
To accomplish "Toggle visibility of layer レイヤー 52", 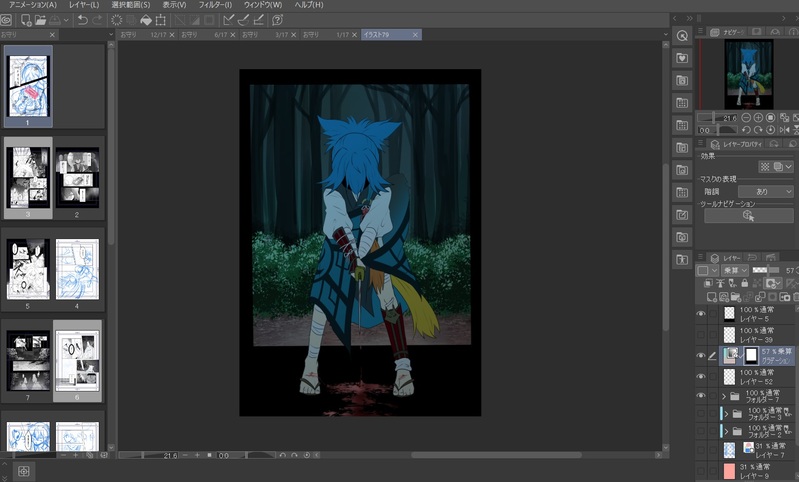I will pos(701,376).
